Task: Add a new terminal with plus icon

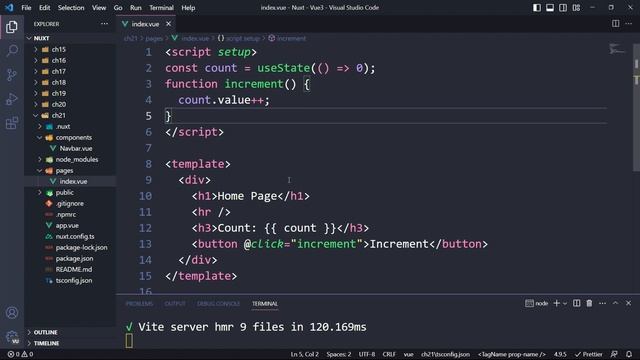Action: 556,303
